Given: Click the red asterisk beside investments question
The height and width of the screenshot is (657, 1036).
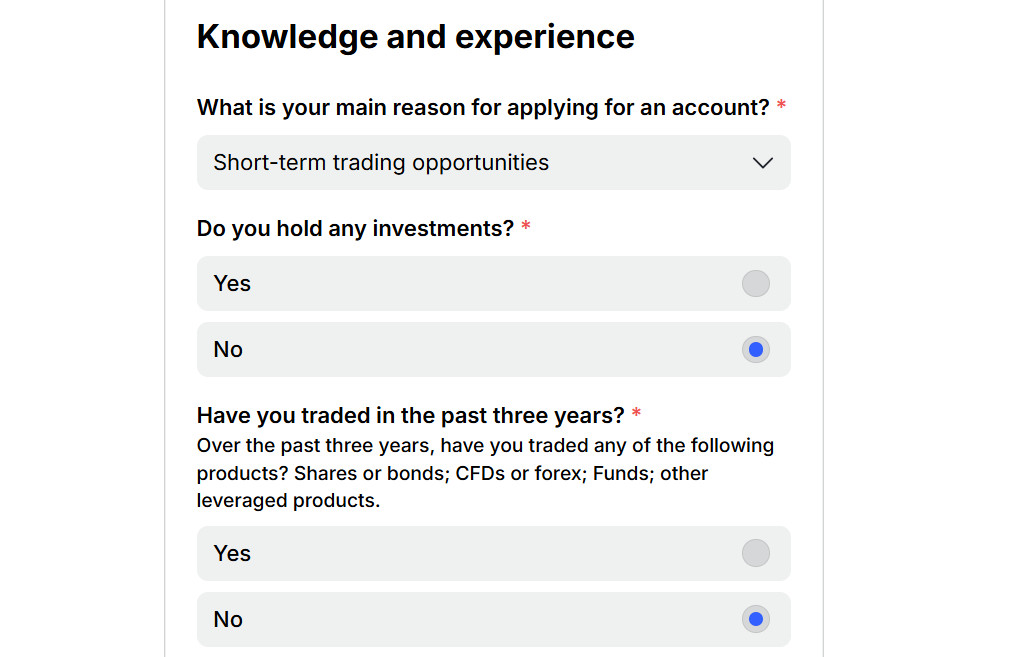Looking at the screenshot, I should coord(526,228).
